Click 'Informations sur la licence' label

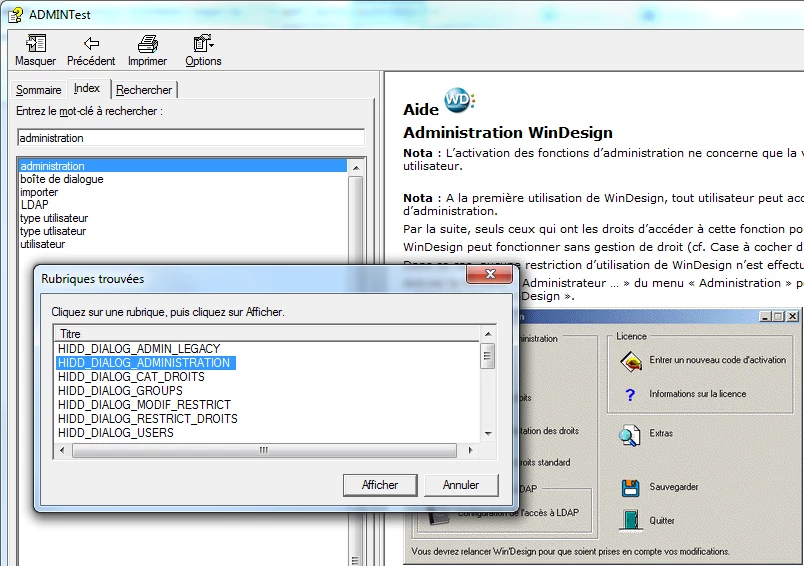click(x=697, y=394)
